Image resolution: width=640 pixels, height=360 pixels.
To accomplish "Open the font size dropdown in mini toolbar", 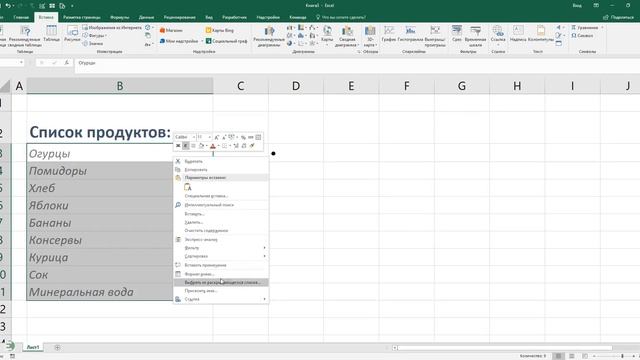I will click(209, 137).
